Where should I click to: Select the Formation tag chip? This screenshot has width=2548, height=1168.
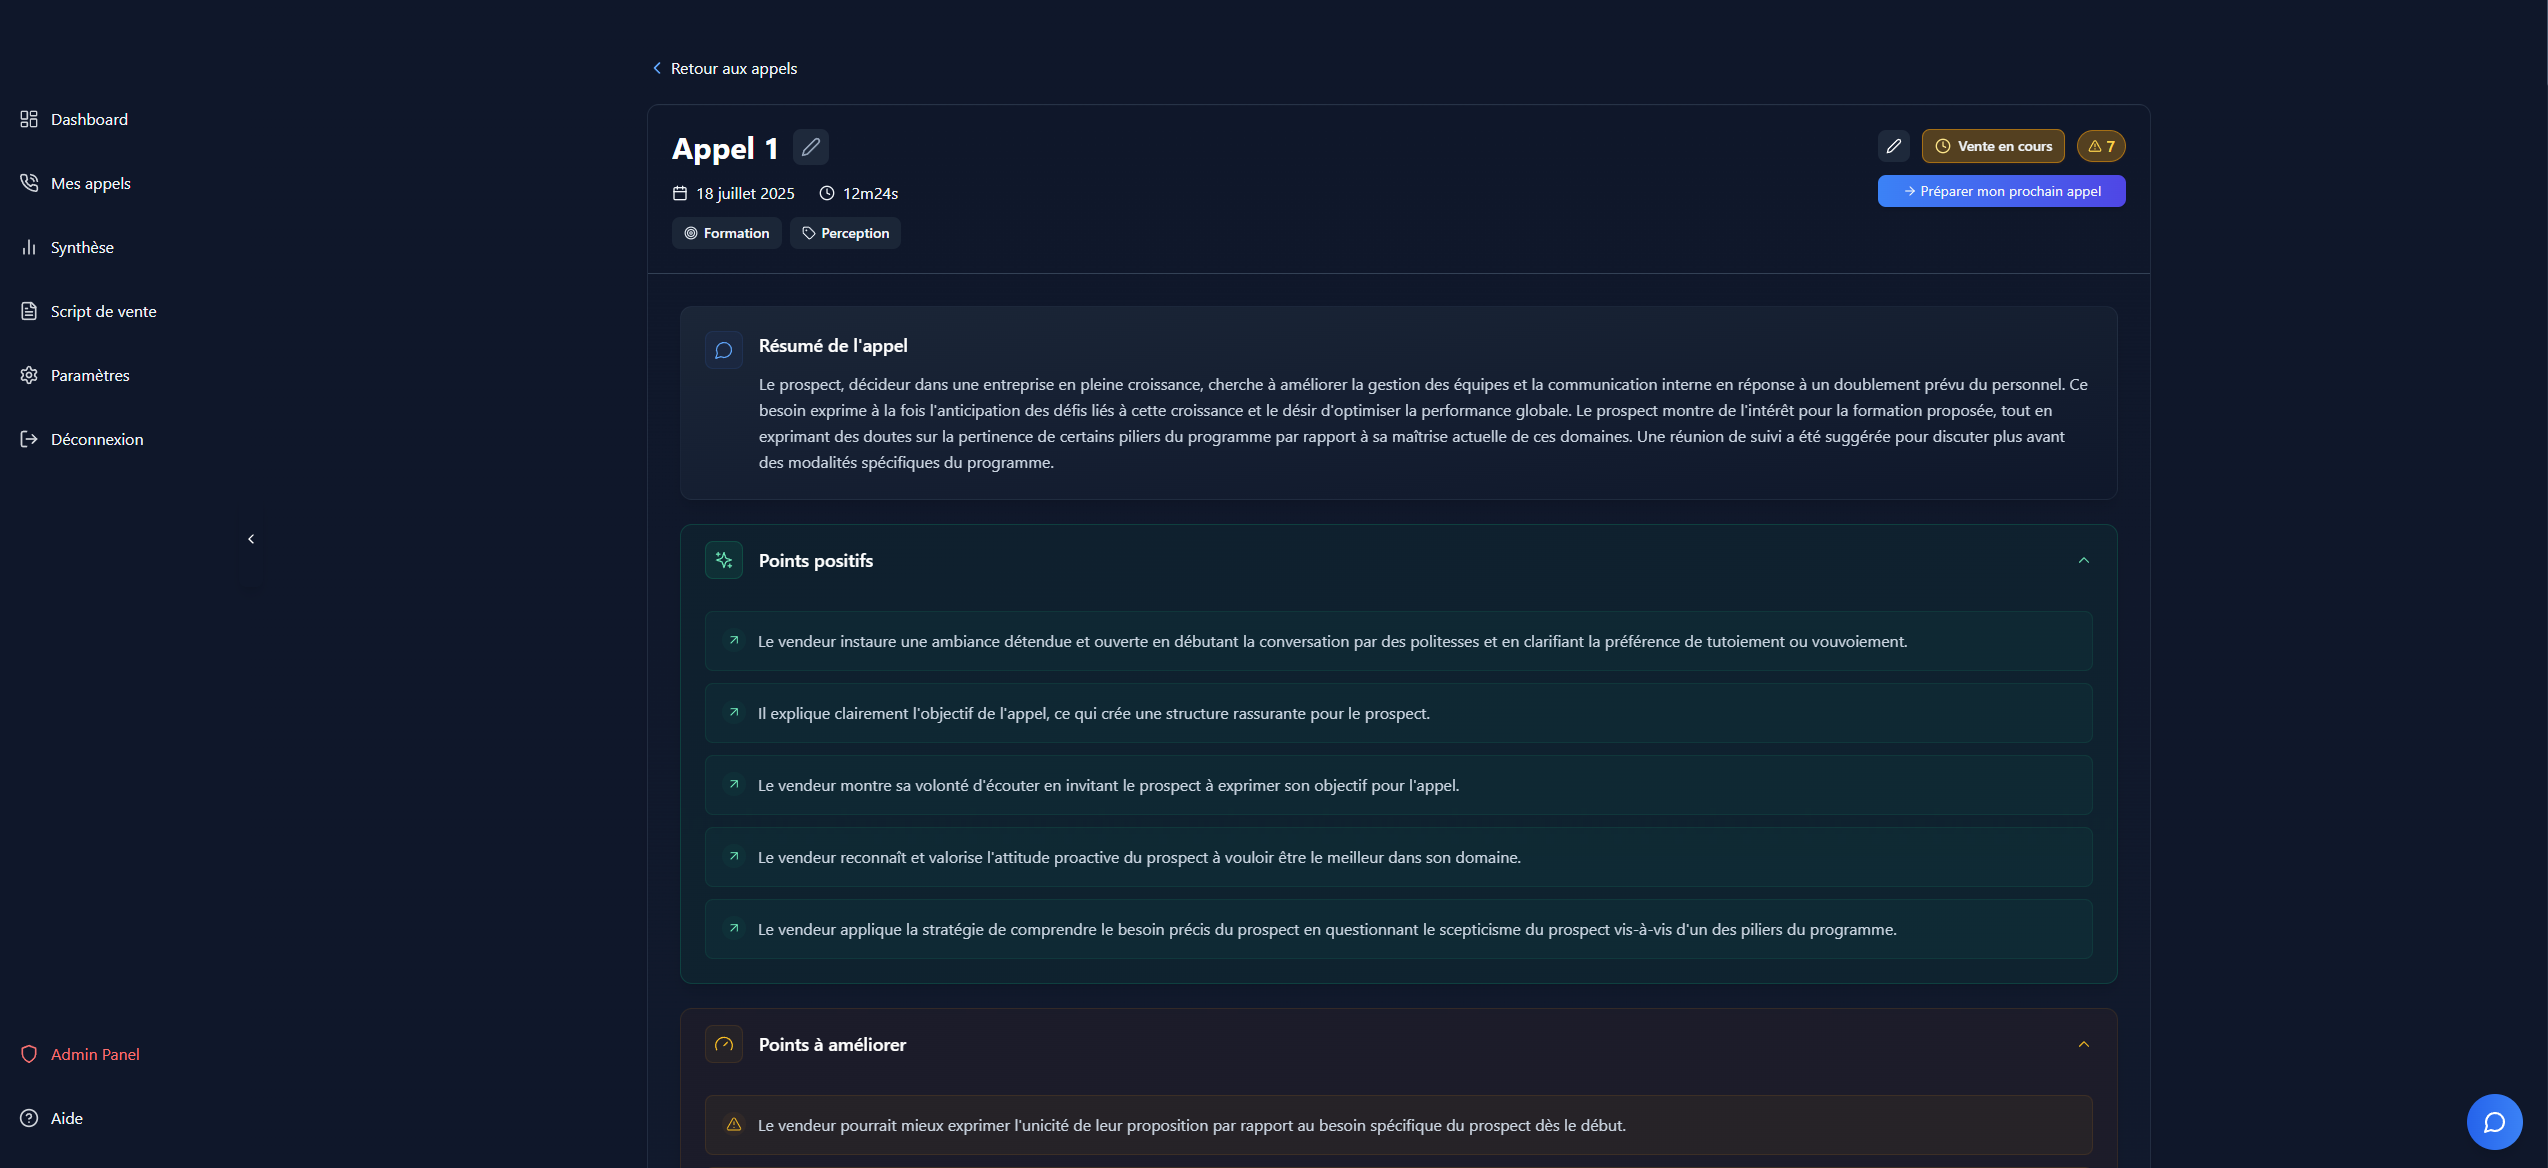pos(726,233)
